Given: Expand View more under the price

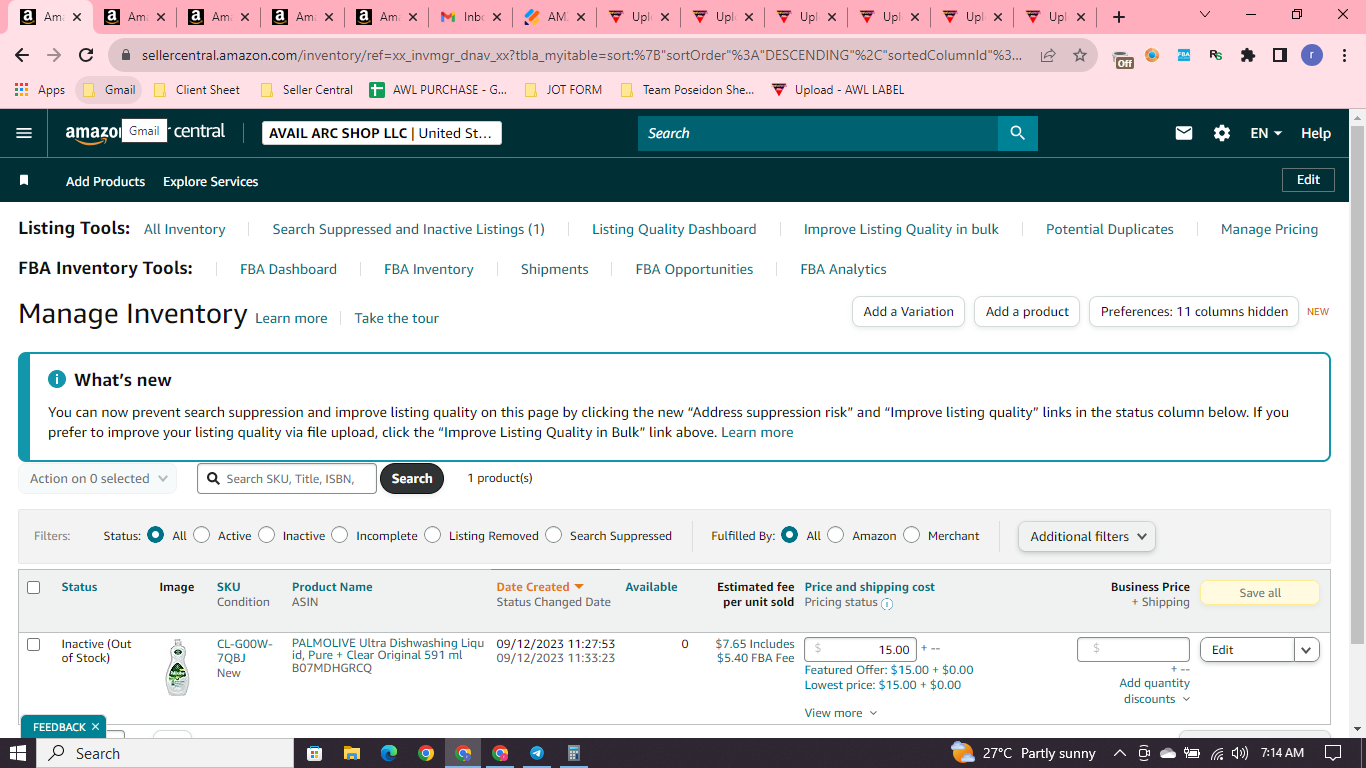Looking at the screenshot, I should tap(841, 713).
